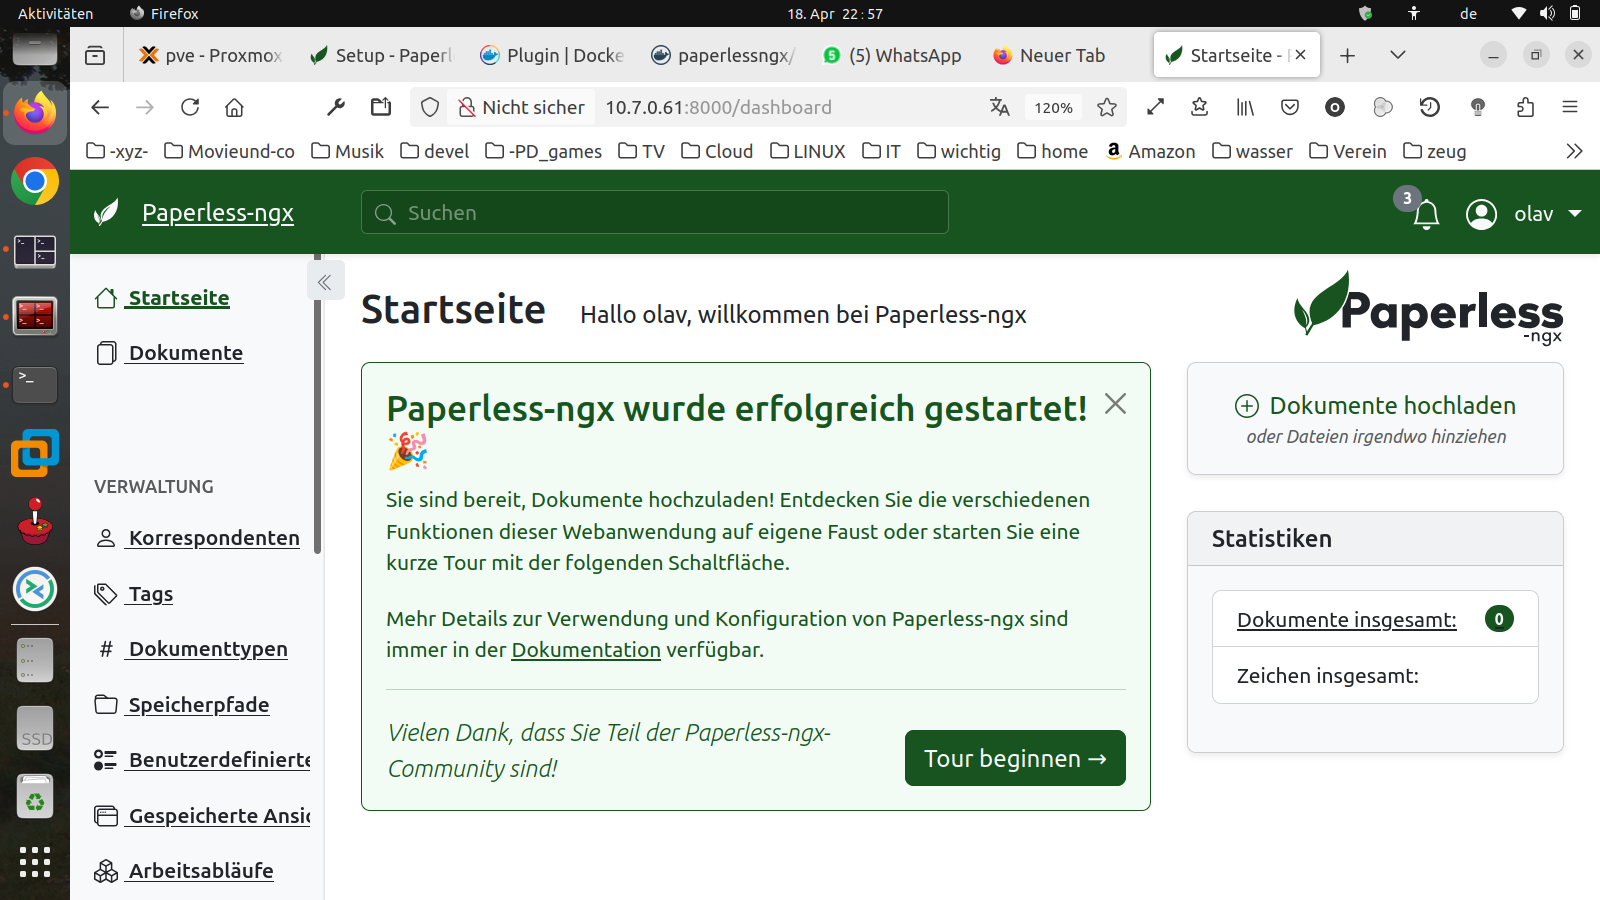Switch to the Neuer Tab tab
1600x900 pixels.
[x=1064, y=55]
